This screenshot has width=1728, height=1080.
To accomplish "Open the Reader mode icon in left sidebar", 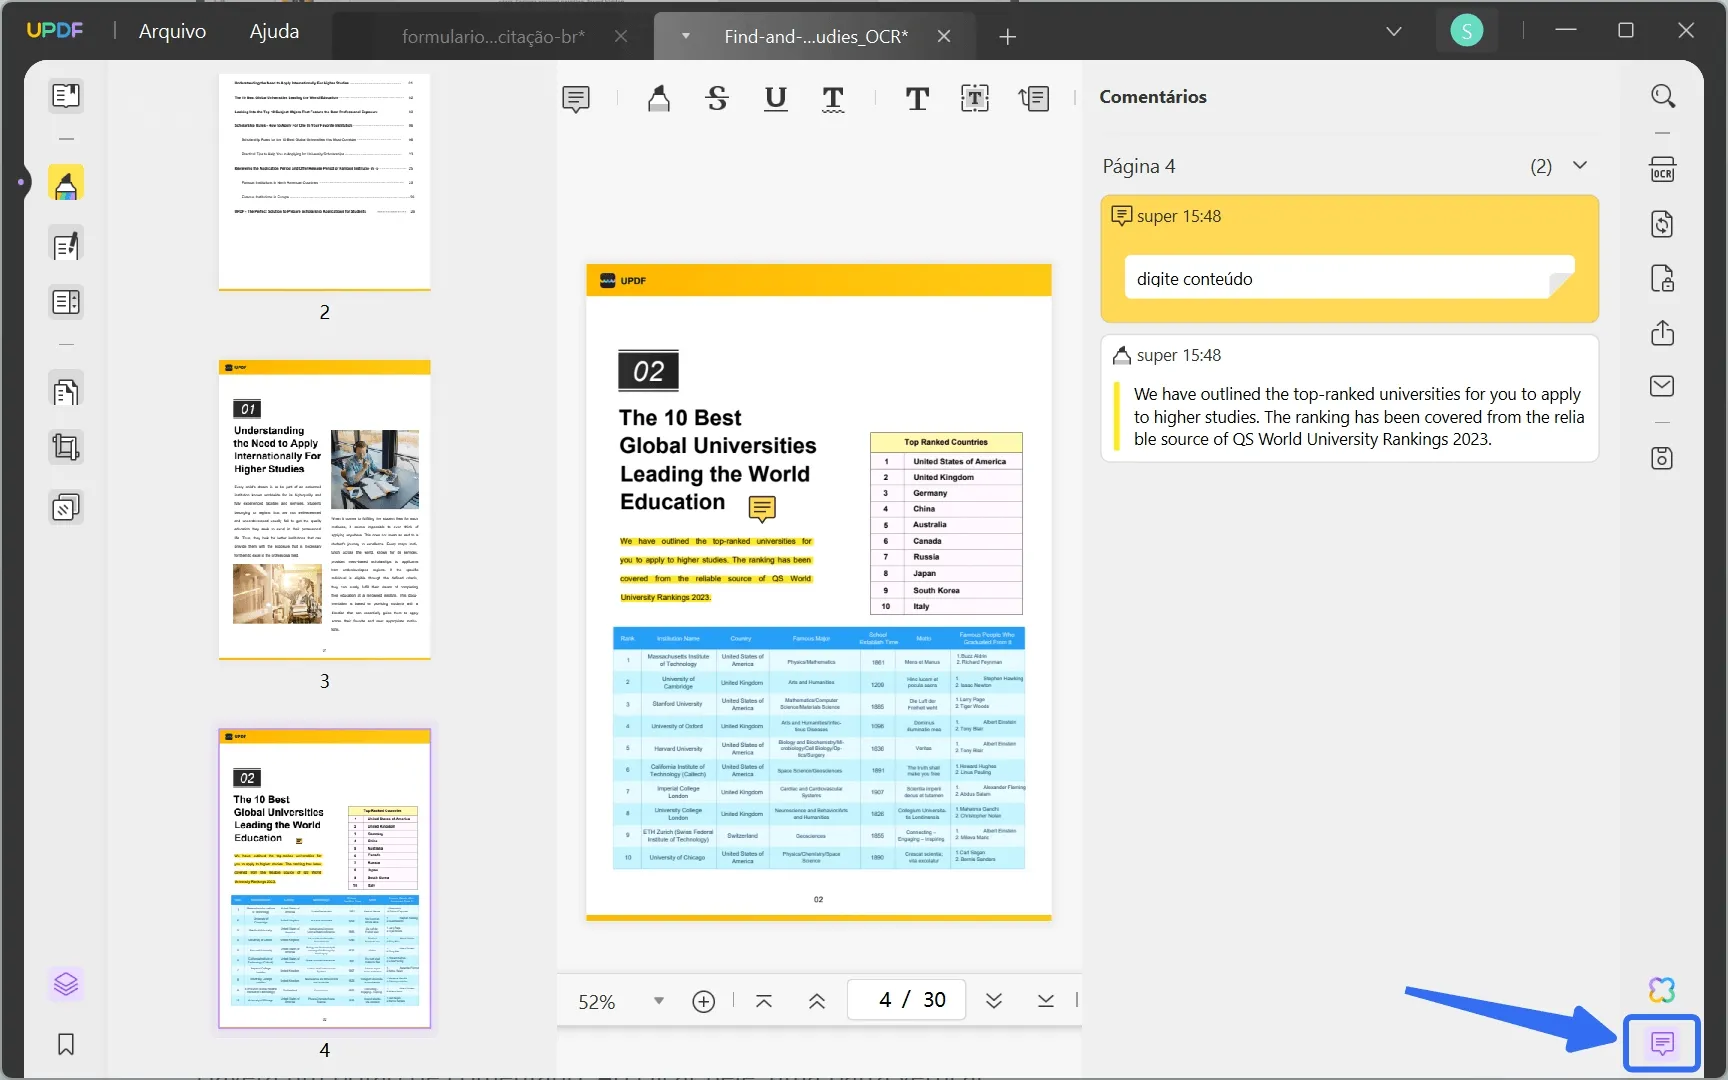I will [66, 96].
